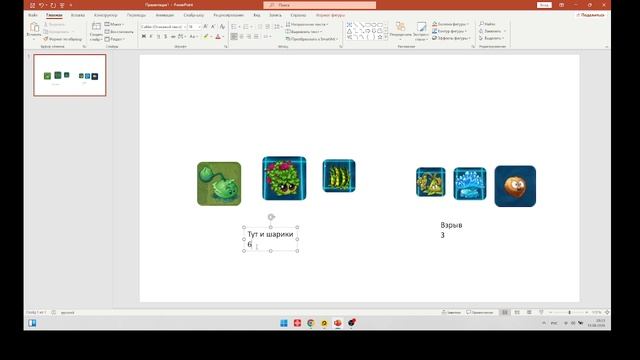Toggle text shadow (S) formatting
This screenshot has height=360, width=640.
(165, 37)
